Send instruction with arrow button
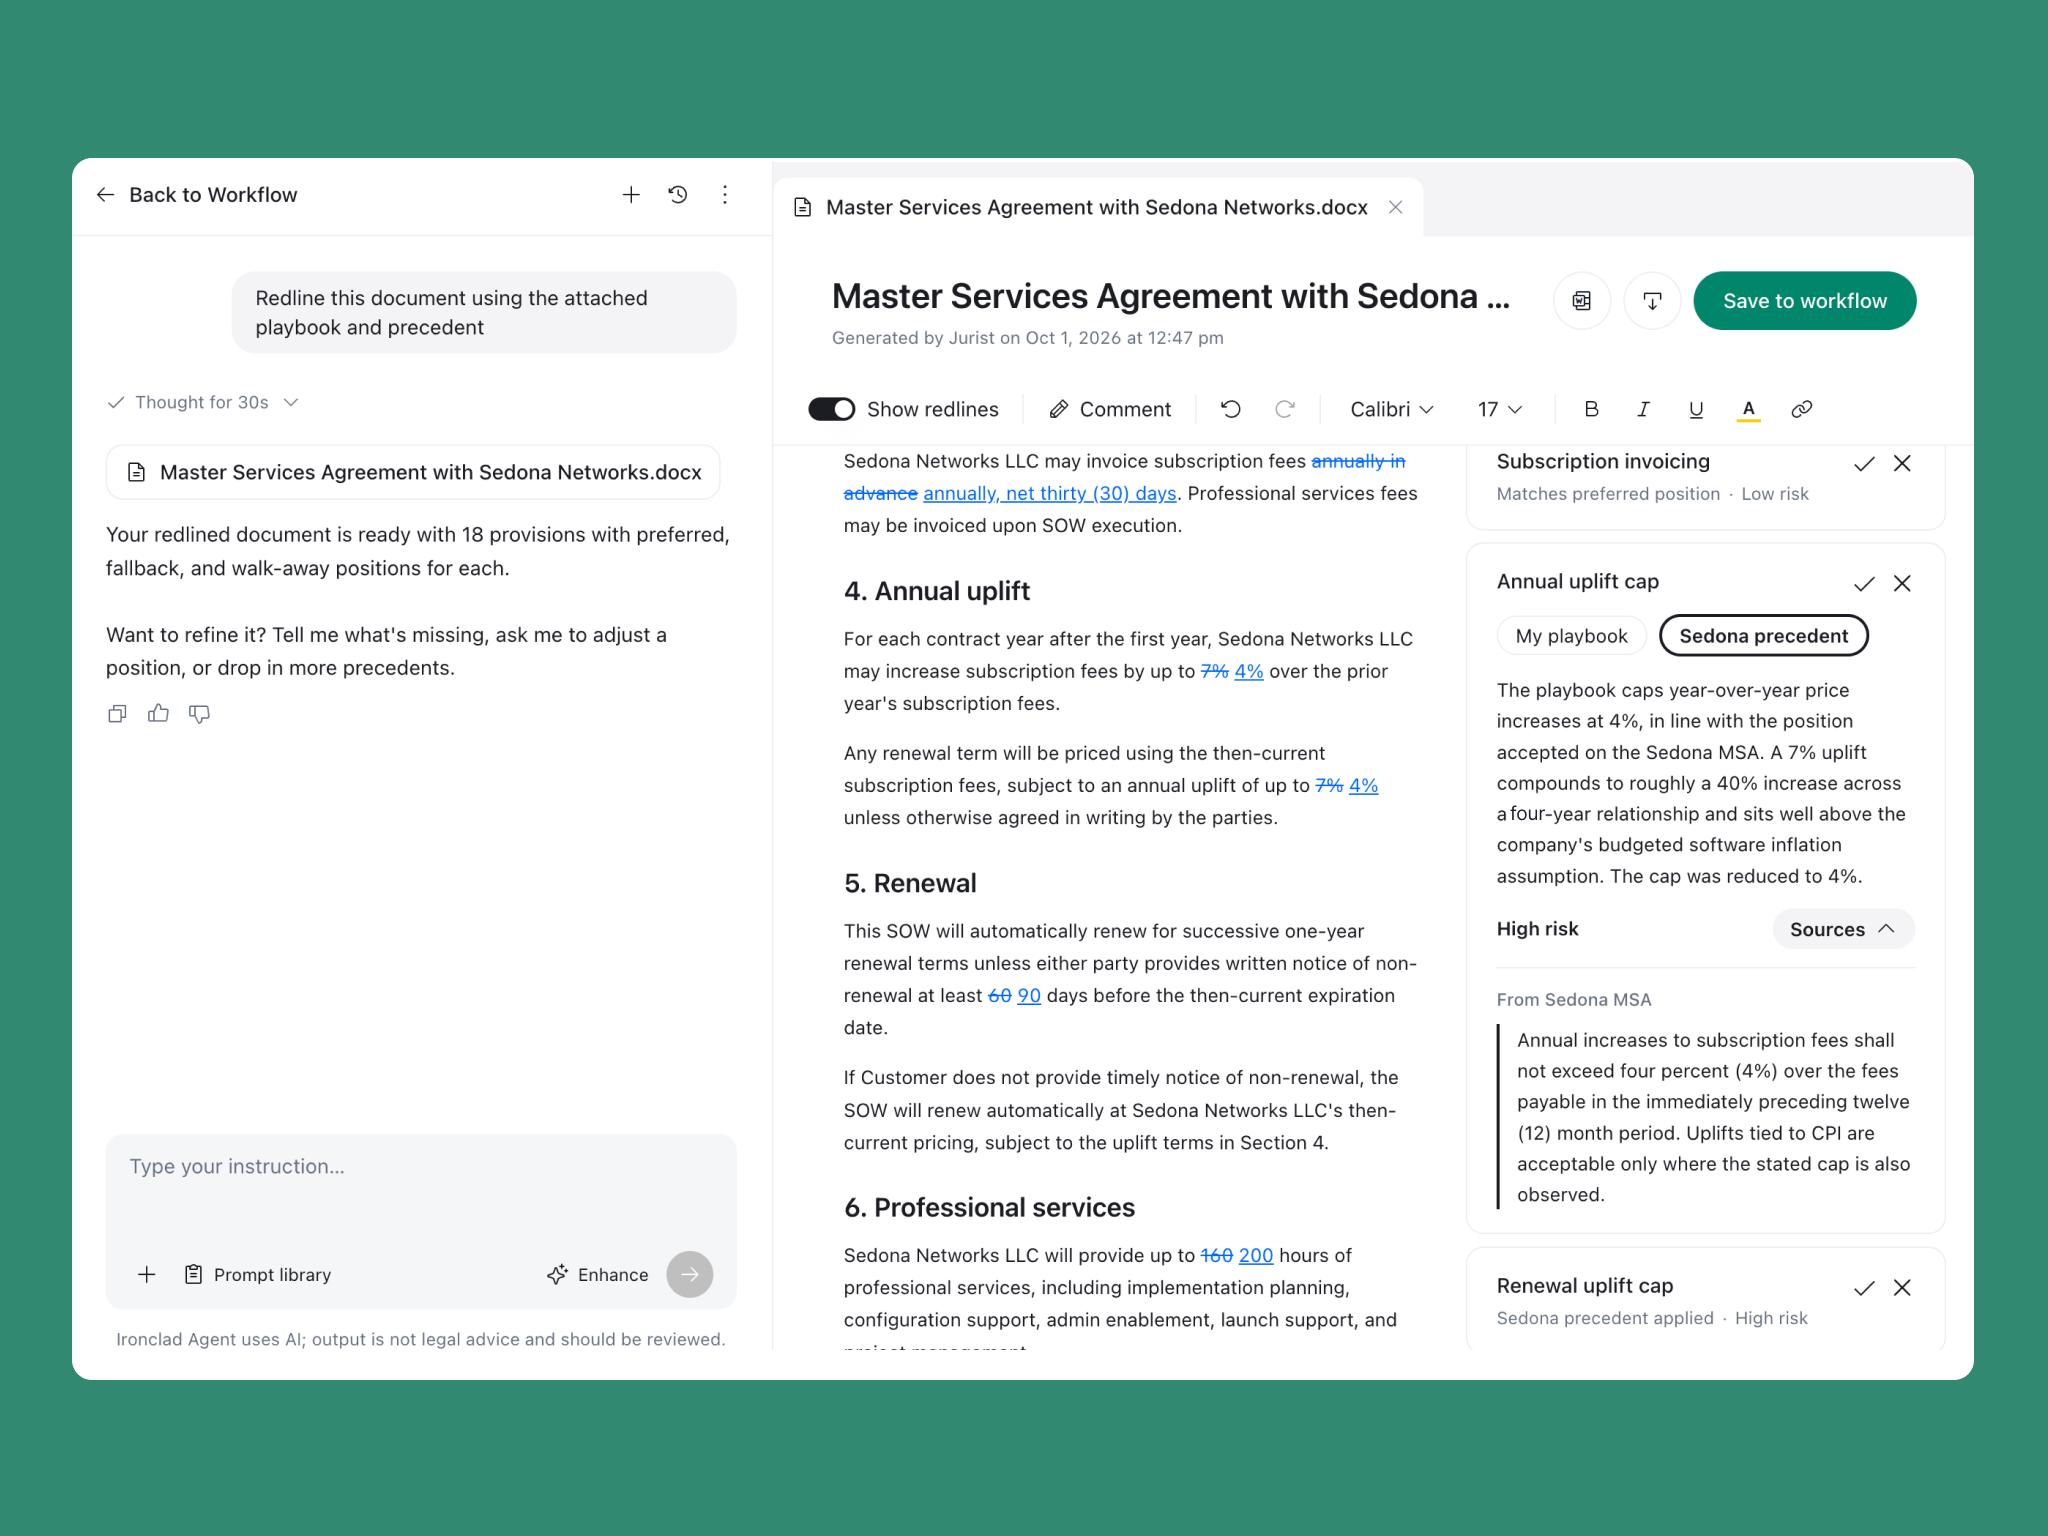The image size is (2048, 1536). tap(690, 1275)
